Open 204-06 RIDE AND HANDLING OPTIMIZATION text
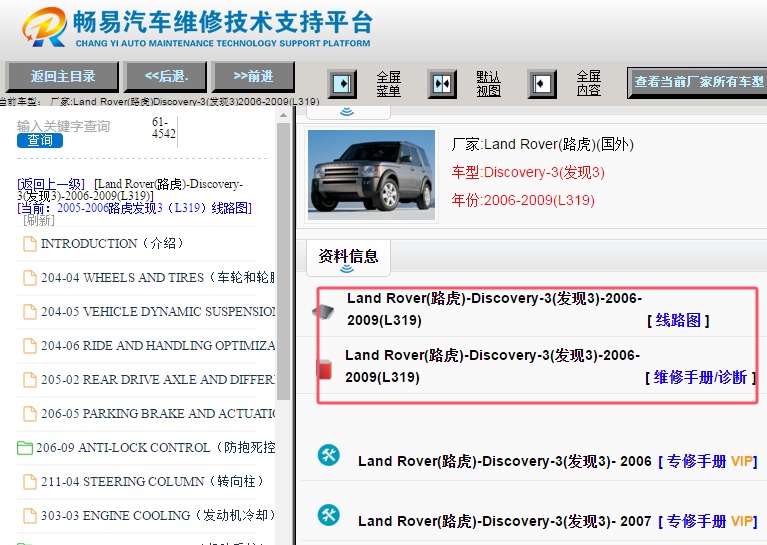Image resolution: width=767 pixels, height=545 pixels. click(x=158, y=346)
